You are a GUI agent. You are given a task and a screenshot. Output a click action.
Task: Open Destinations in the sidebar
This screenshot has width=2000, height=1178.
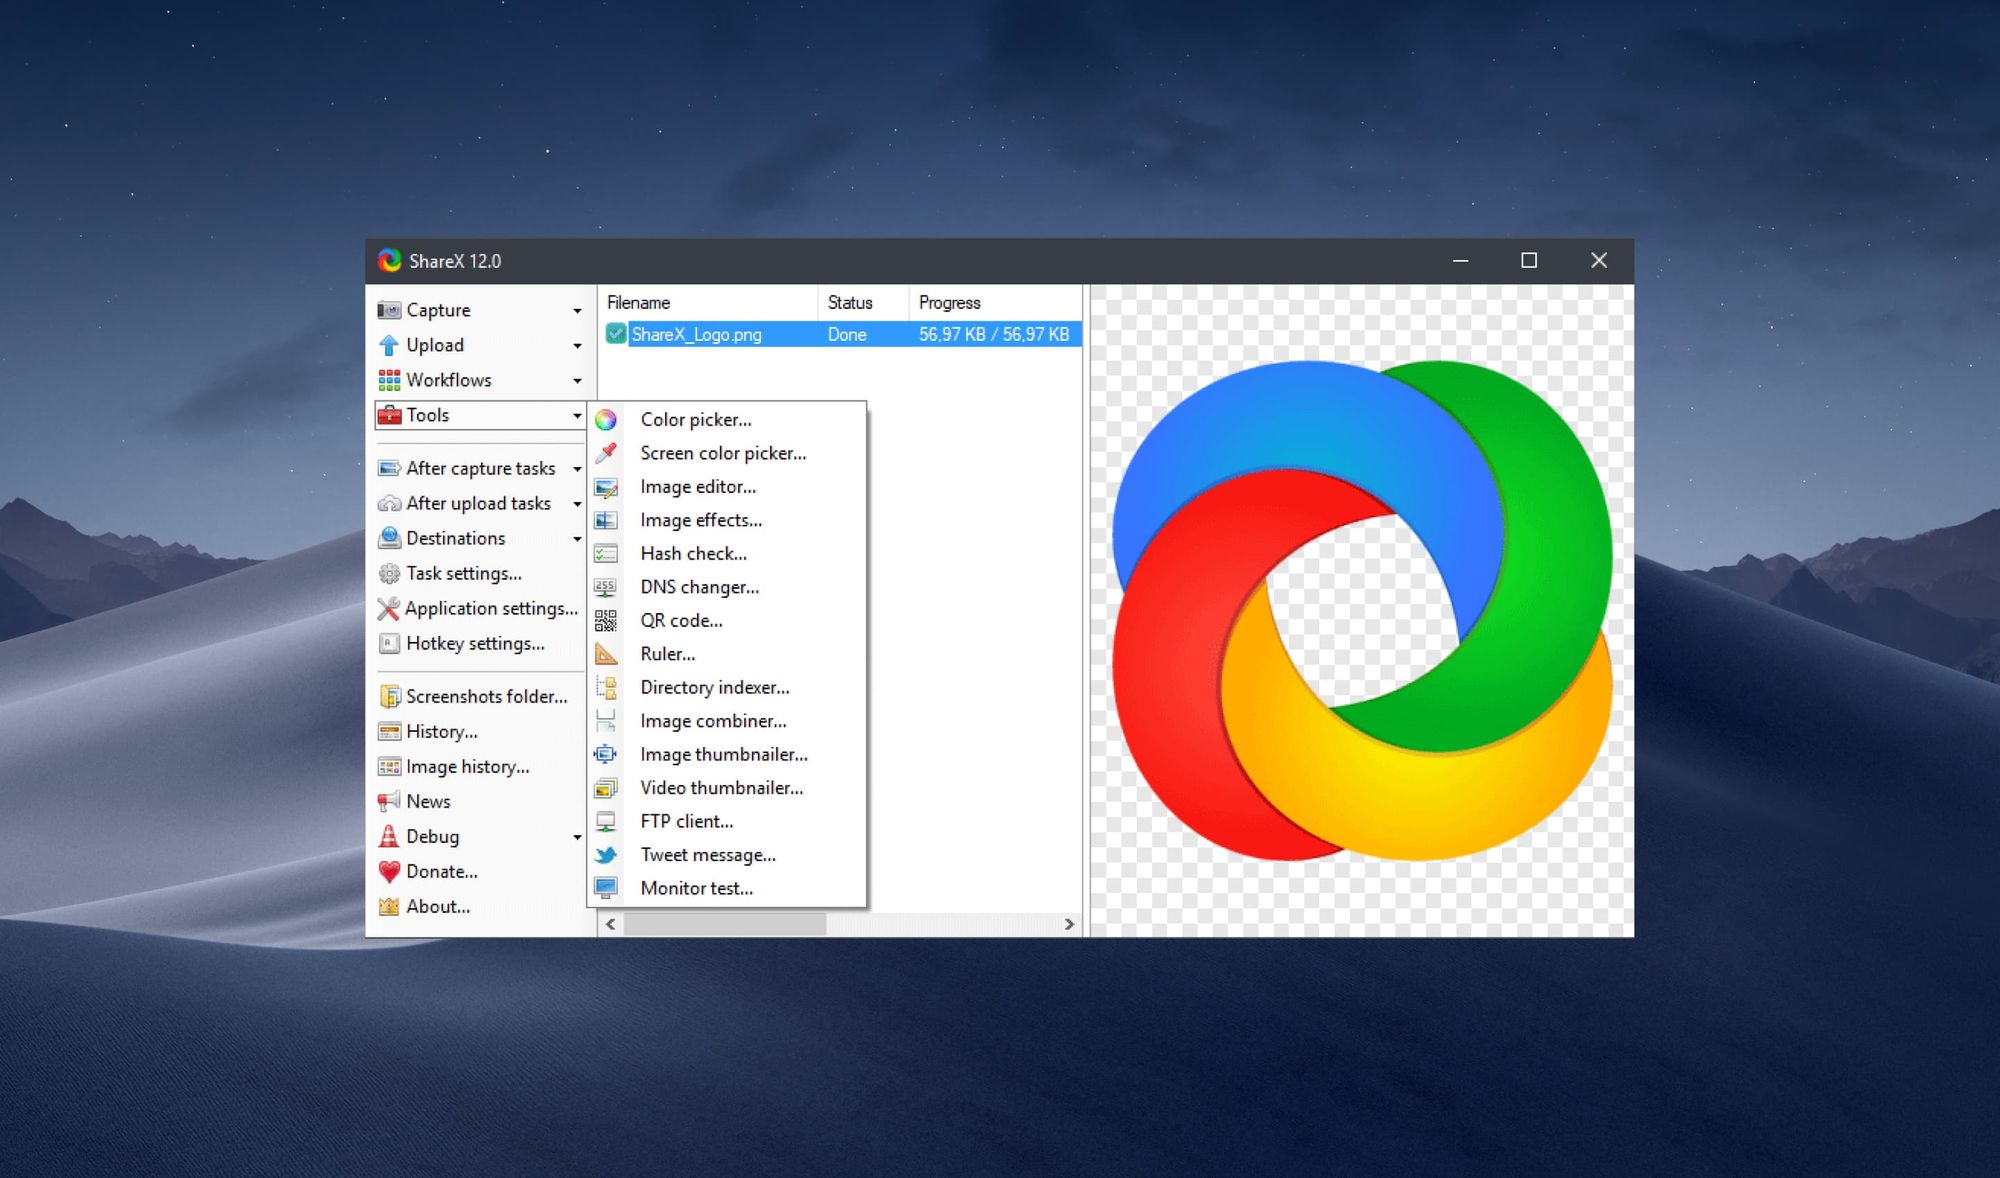(x=456, y=538)
